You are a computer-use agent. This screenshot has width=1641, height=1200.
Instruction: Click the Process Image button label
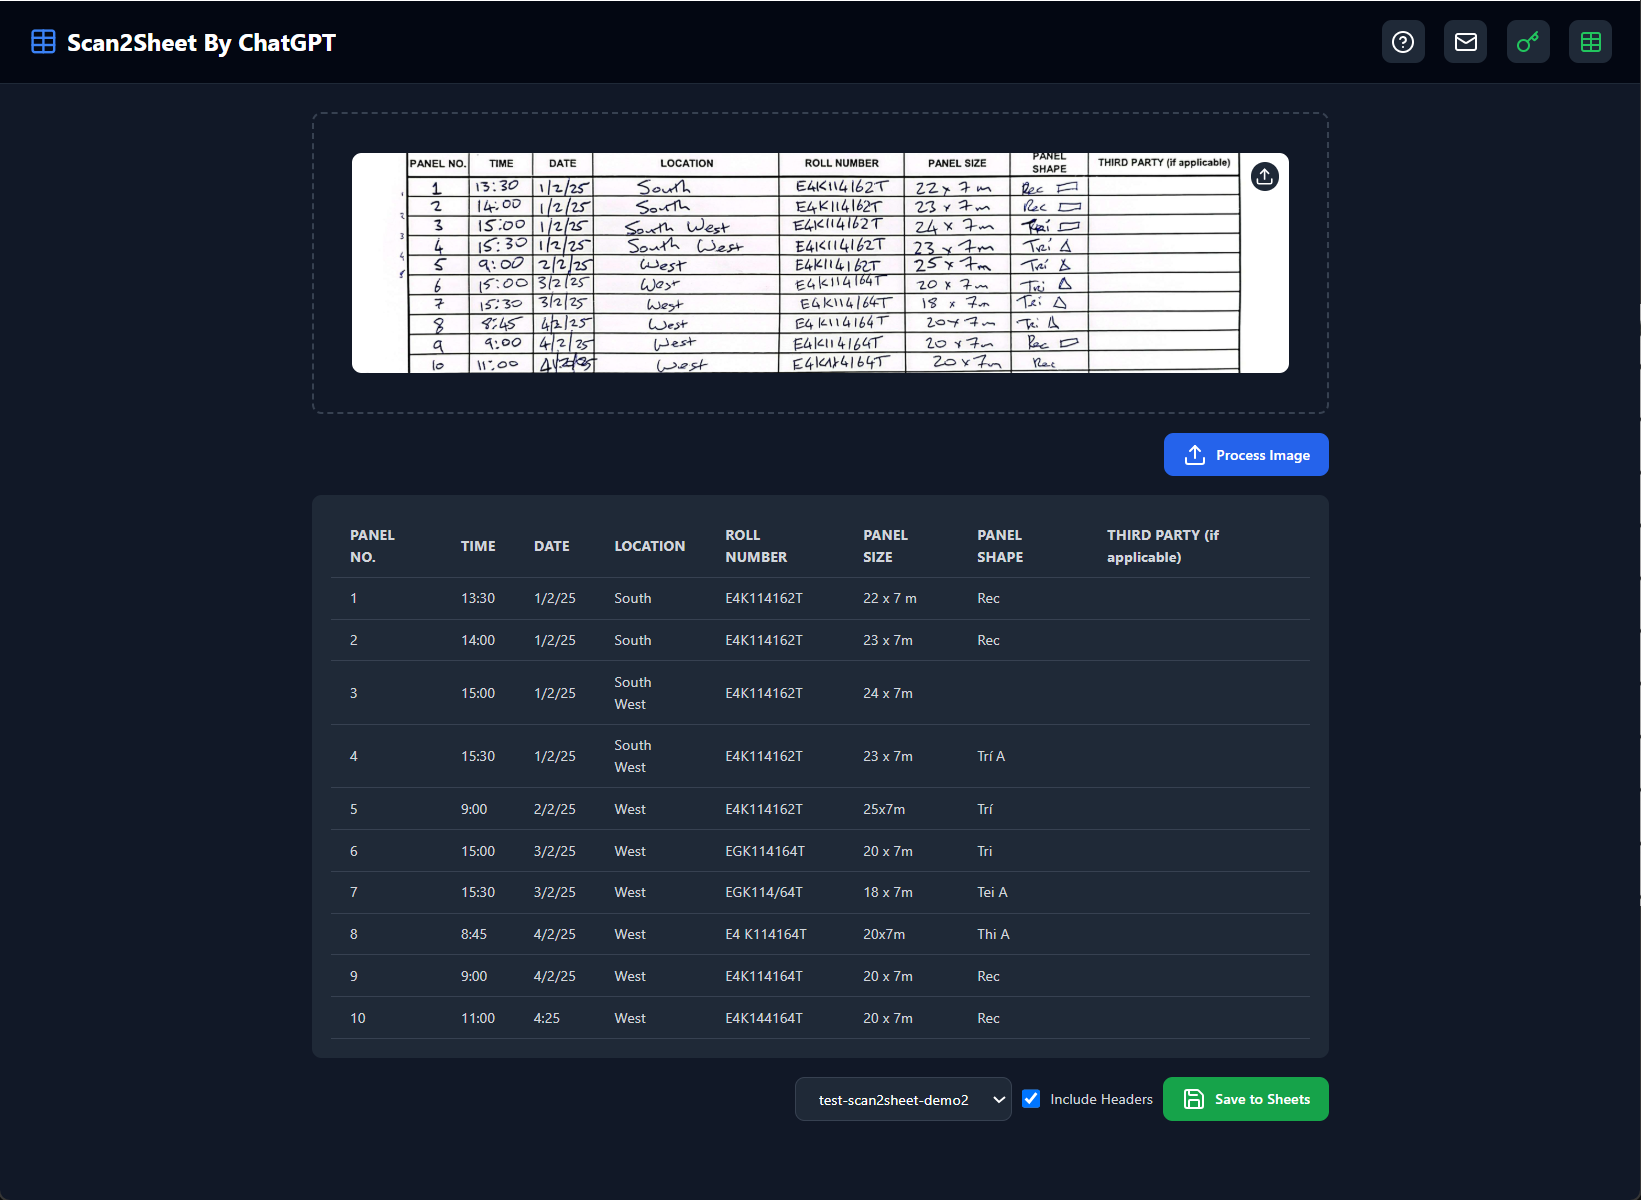pyautogui.click(x=1262, y=455)
